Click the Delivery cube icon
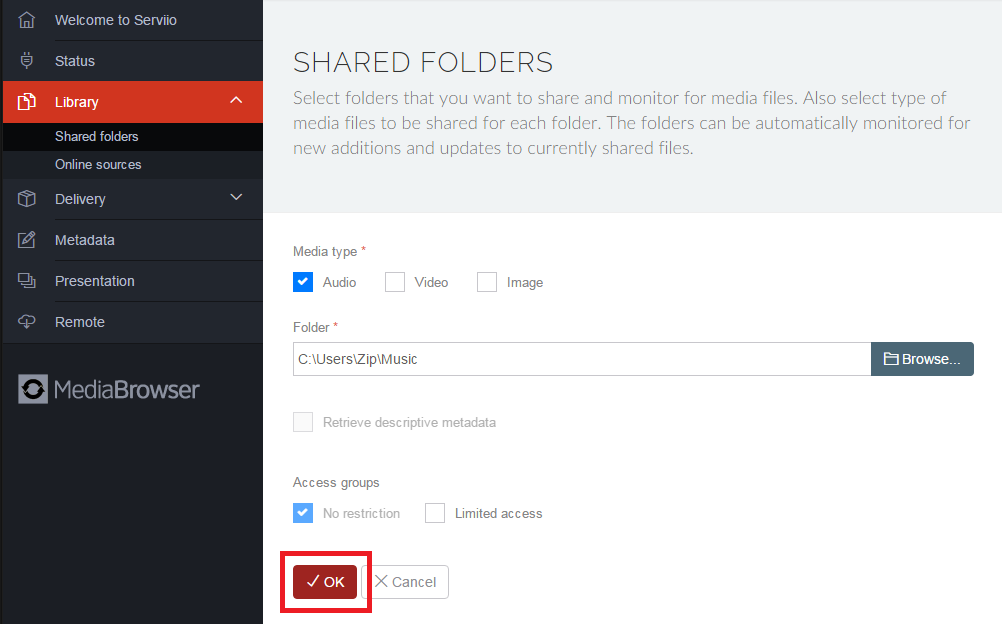 (27, 199)
